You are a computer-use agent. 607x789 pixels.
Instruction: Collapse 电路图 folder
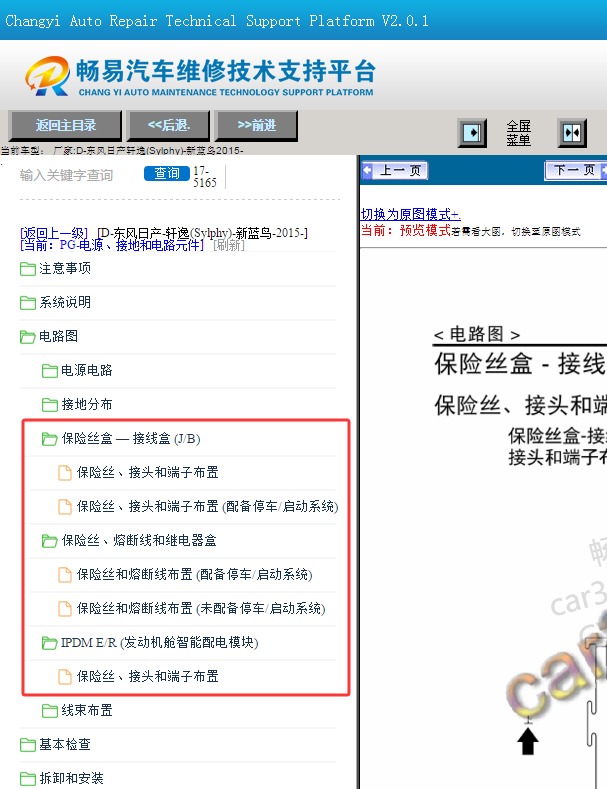(58, 336)
